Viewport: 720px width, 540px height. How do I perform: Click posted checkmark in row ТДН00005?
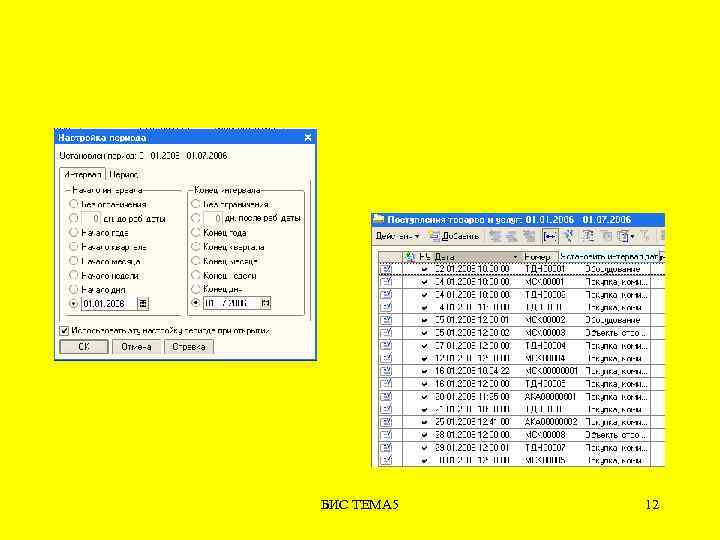pos(424,384)
